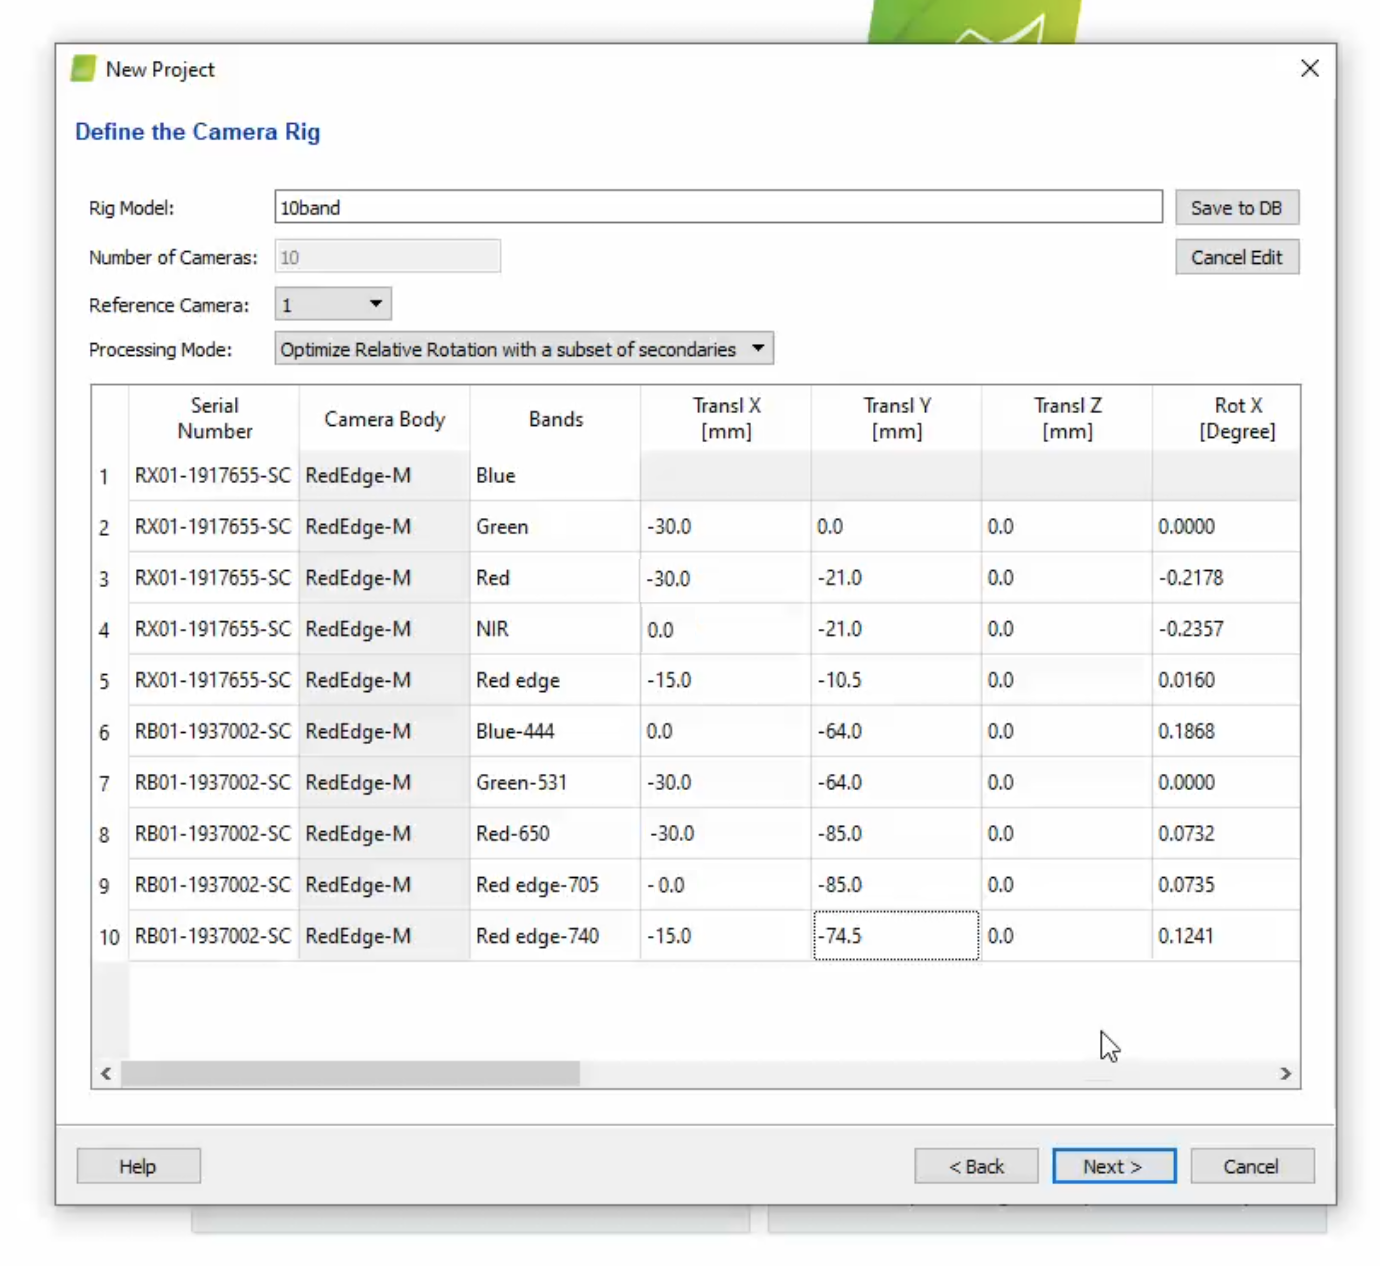Click the Number of Cameras field
This screenshot has height=1266, width=1380.
387,256
